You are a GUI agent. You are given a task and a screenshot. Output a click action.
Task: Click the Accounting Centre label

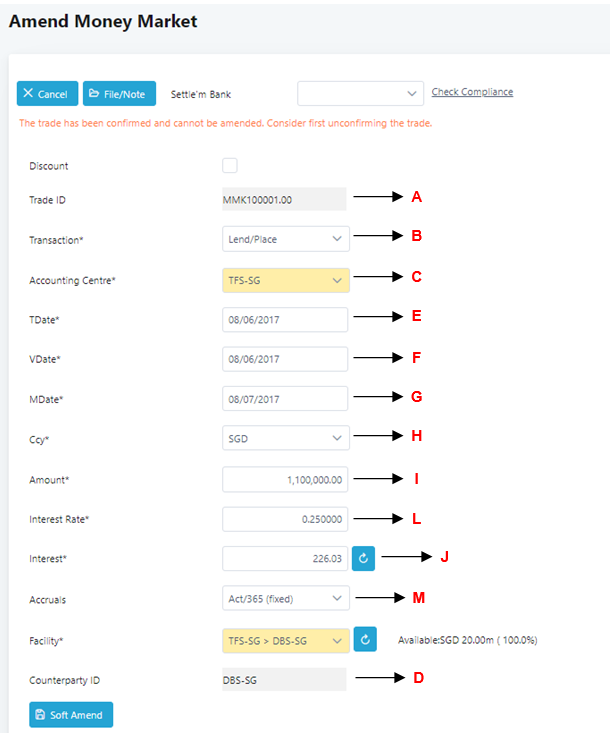[72, 280]
